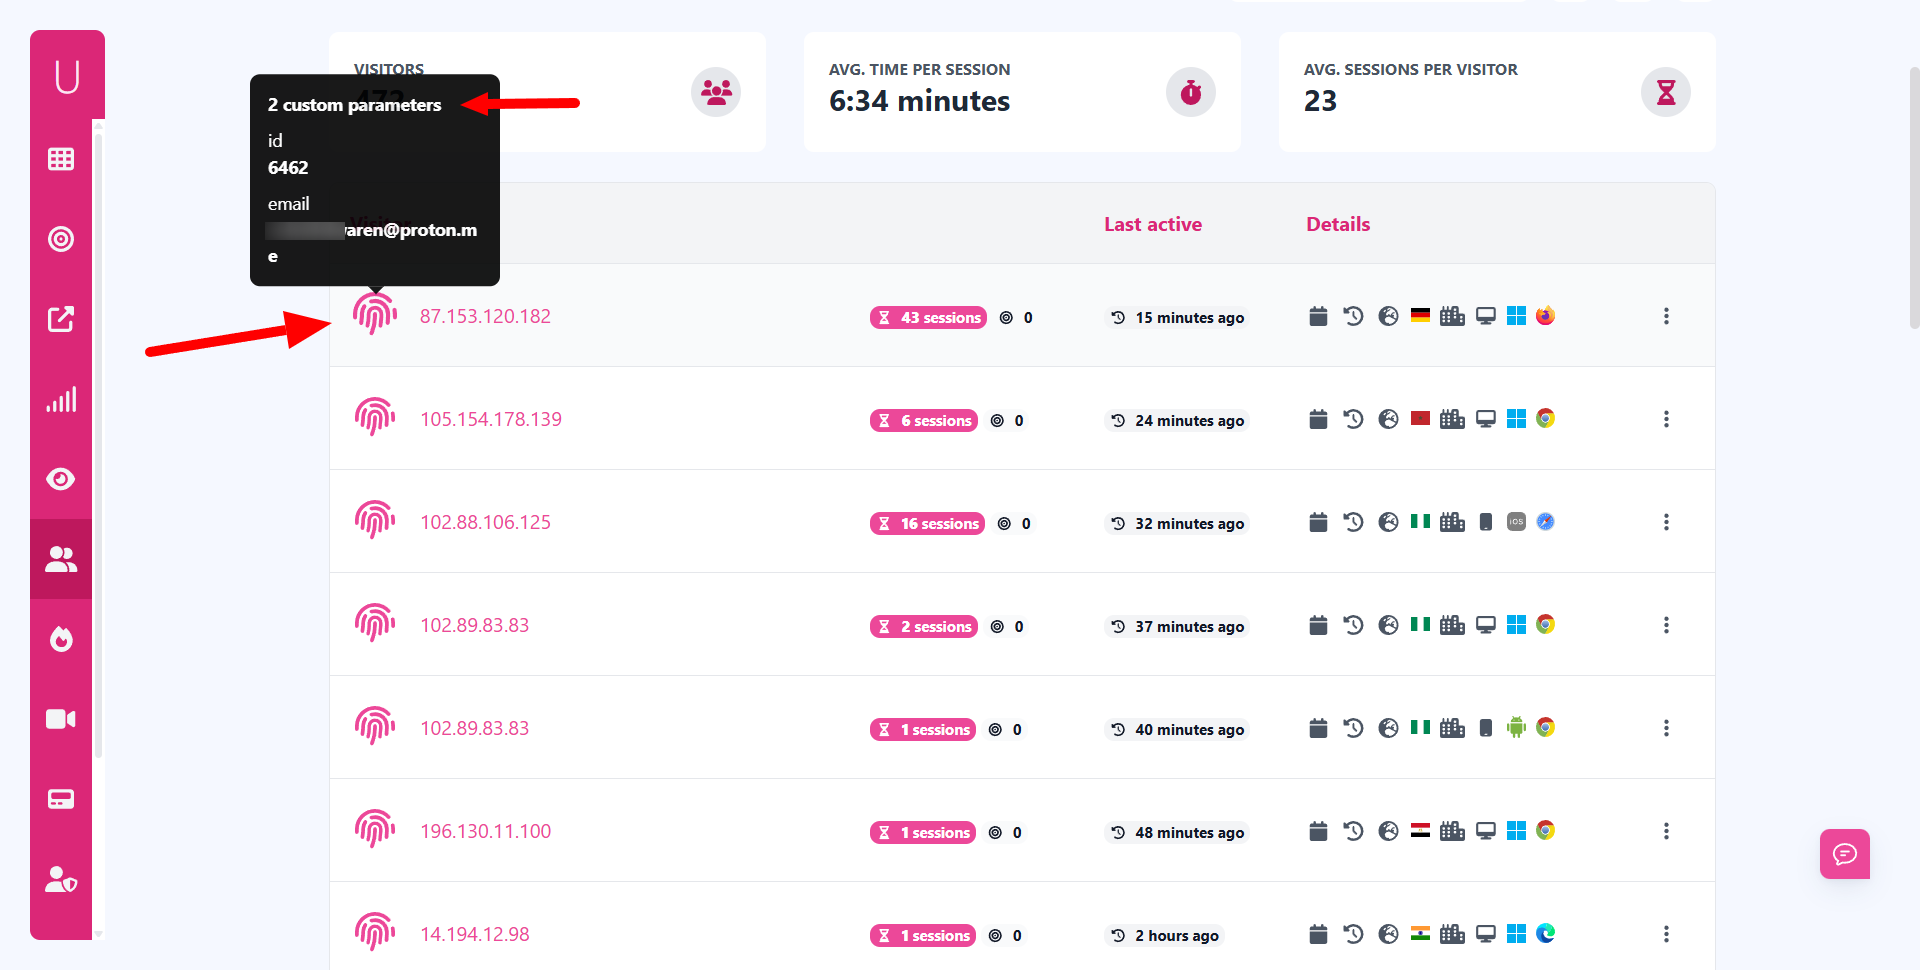Open the session recordings video icon
Viewport: 1920px width, 970px height.
(61, 719)
